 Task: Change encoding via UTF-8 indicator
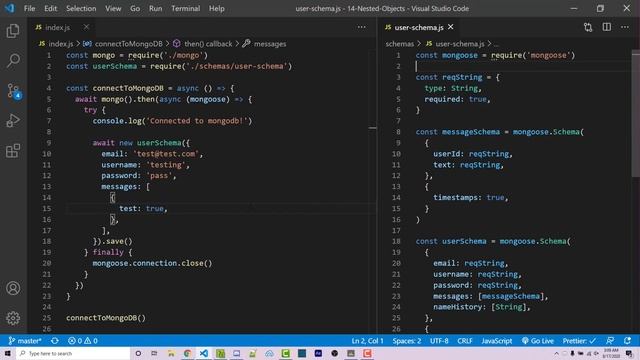(439, 340)
